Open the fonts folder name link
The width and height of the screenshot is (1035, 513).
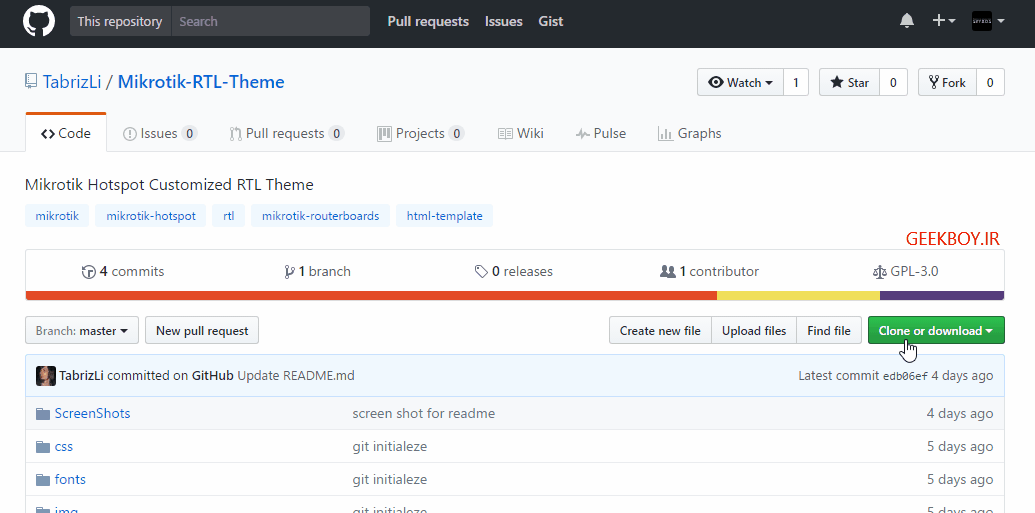click(70, 479)
